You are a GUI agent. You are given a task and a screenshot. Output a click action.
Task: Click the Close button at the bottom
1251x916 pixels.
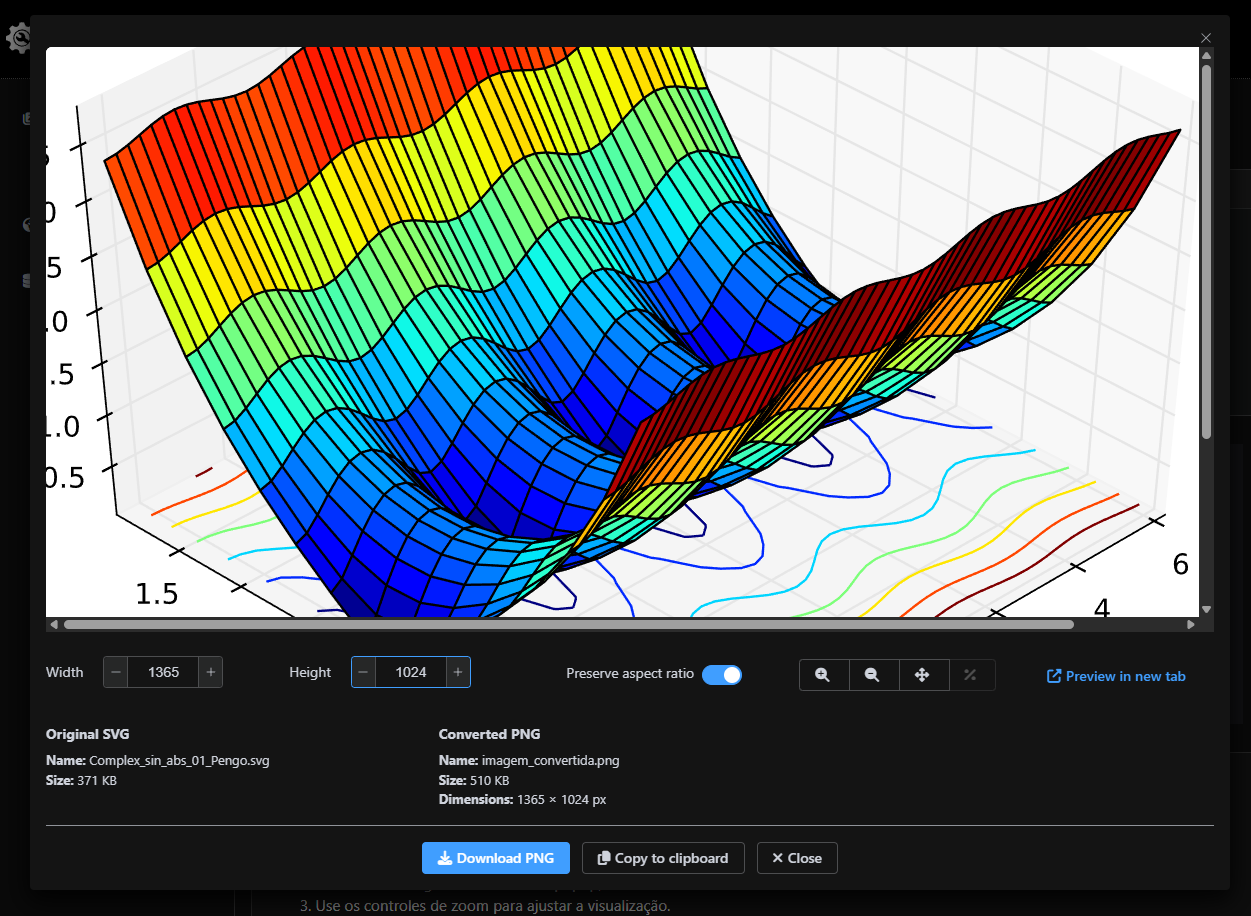(x=797, y=857)
